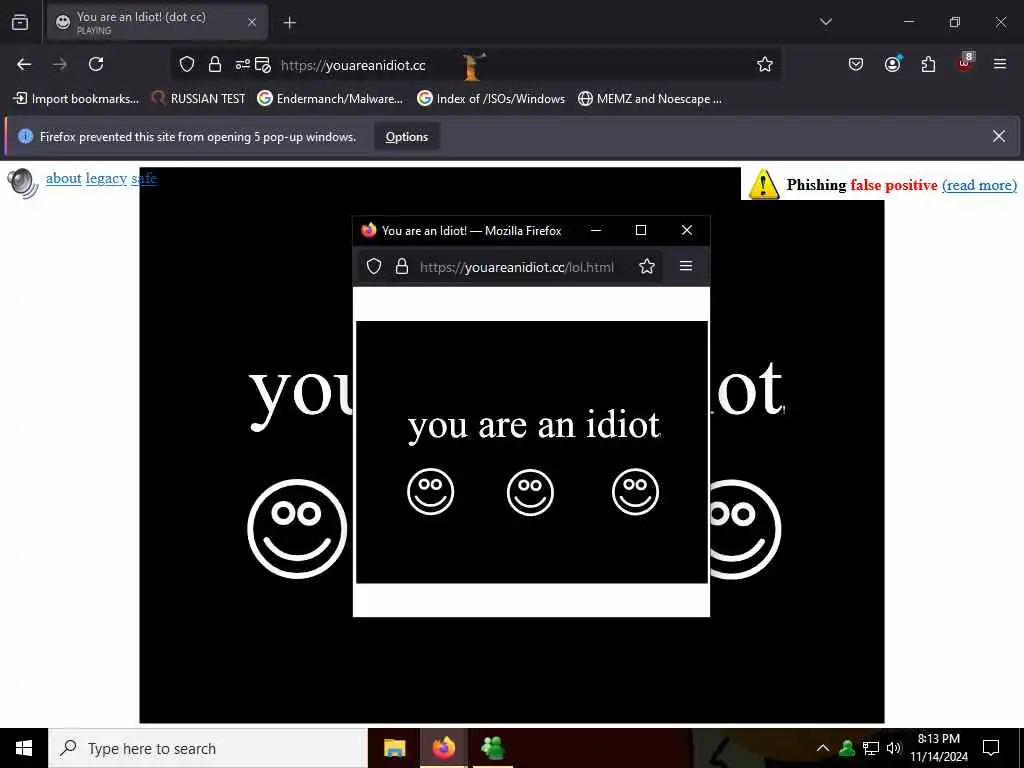Expand the list all tabs chevron
The image size is (1024, 768).
click(x=825, y=22)
